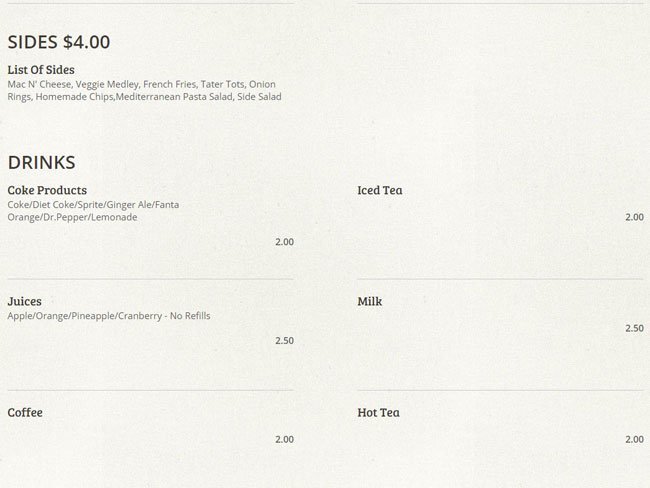Click the 2.00 price under Coke Products
Screen dimensions: 650x488
pos(284,242)
